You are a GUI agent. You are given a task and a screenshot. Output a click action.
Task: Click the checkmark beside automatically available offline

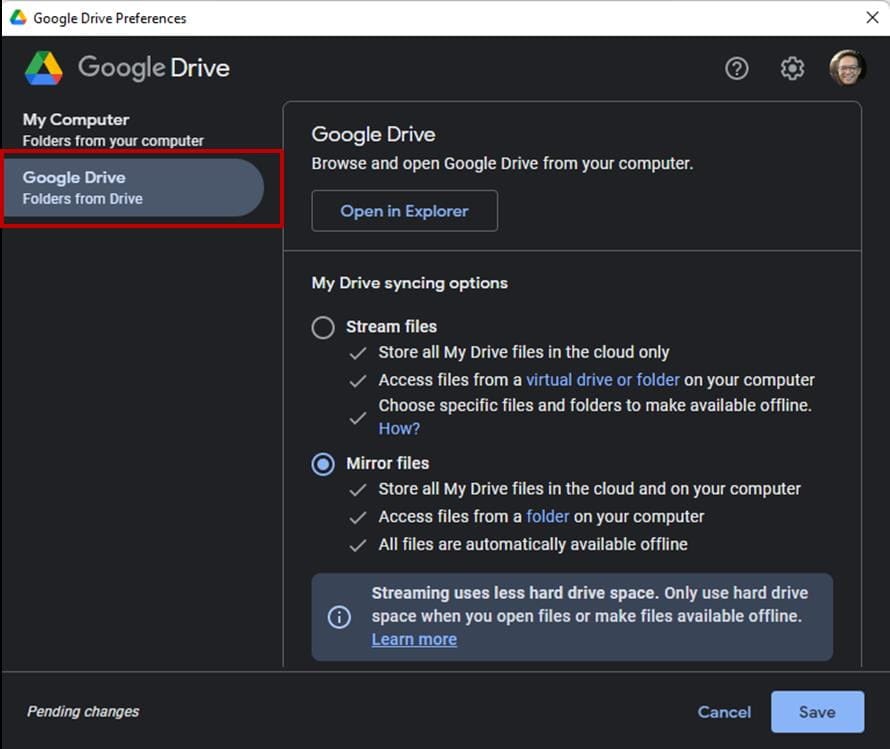pyautogui.click(x=357, y=545)
